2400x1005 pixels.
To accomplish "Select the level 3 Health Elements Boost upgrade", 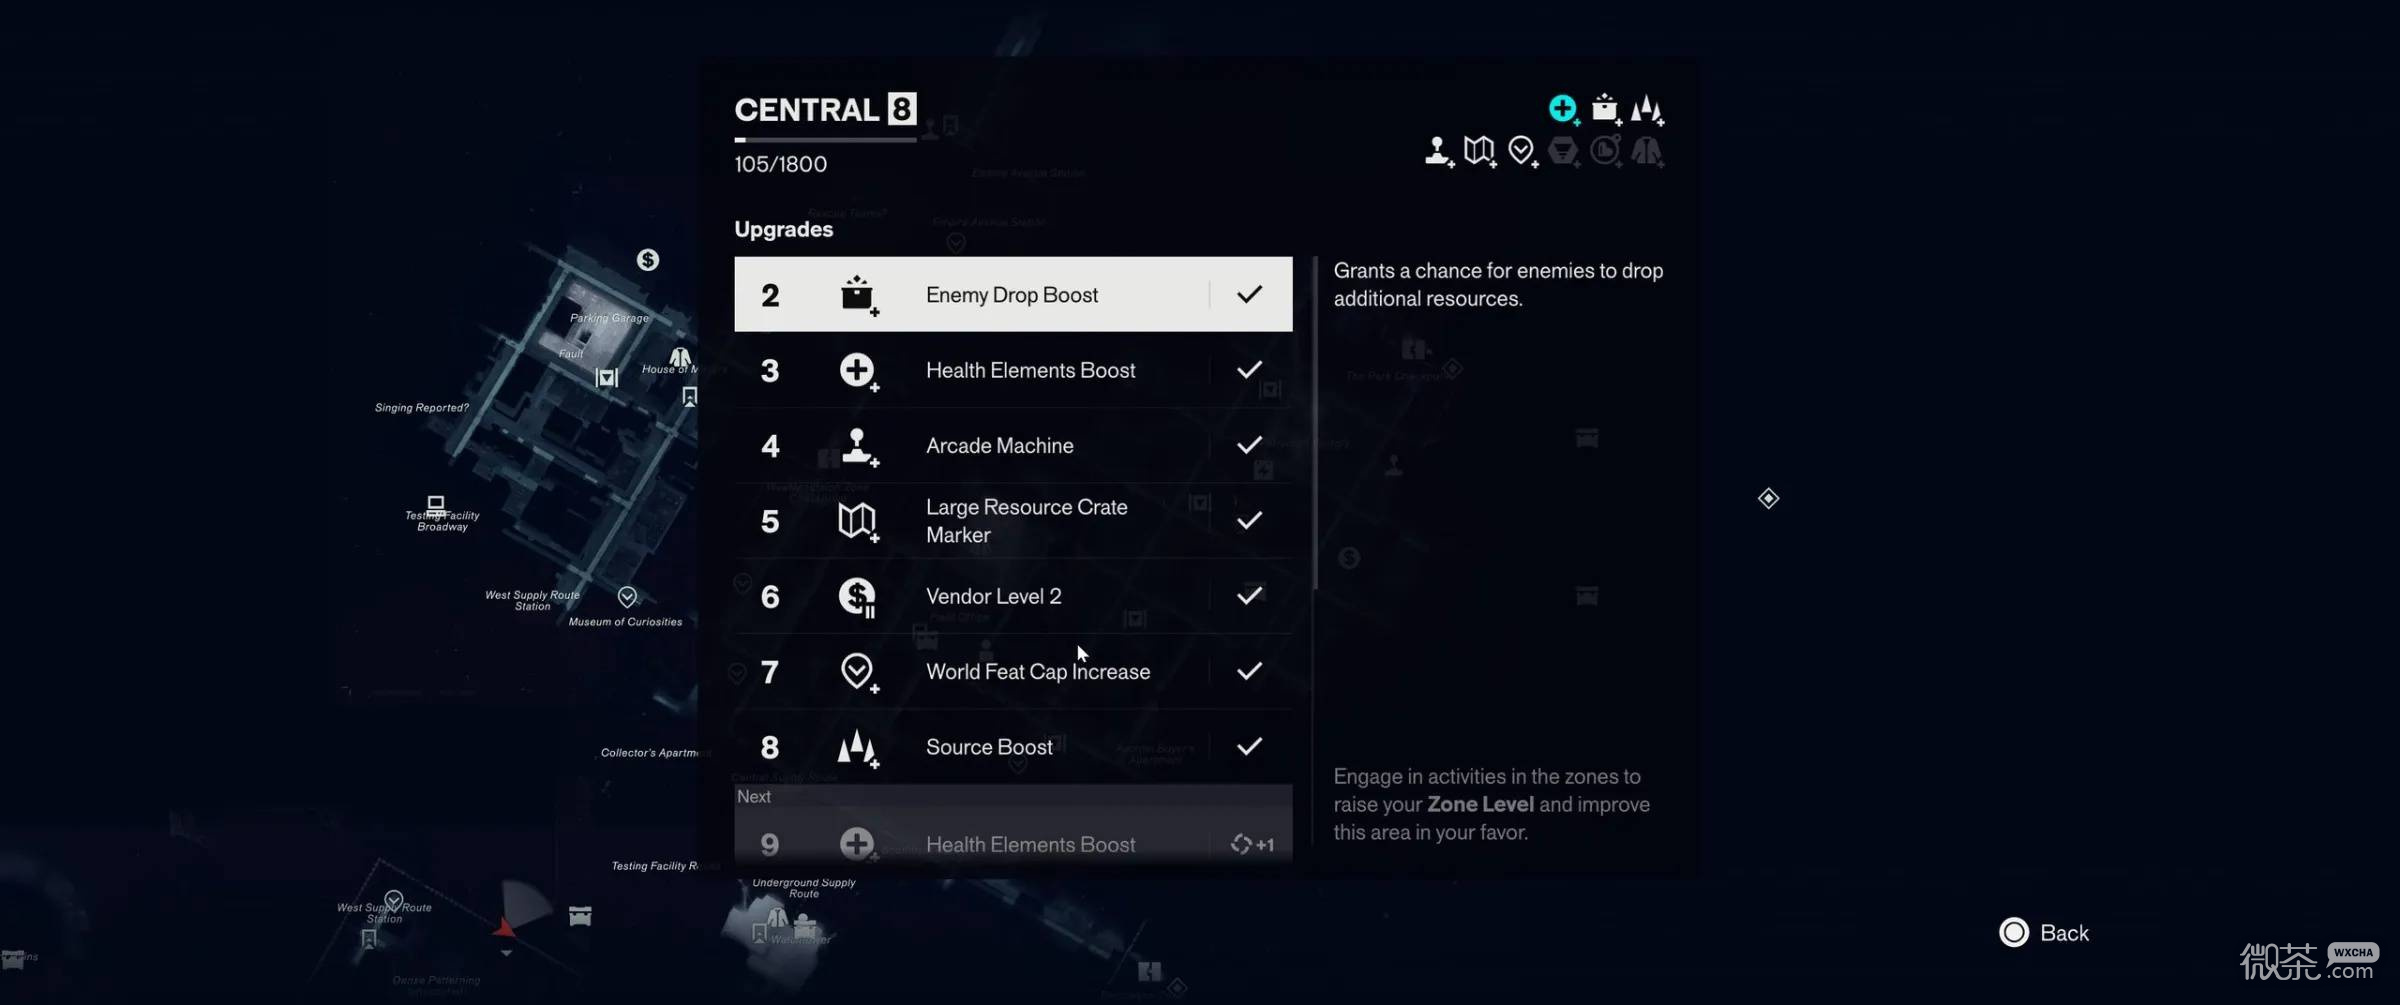I will [1013, 370].
